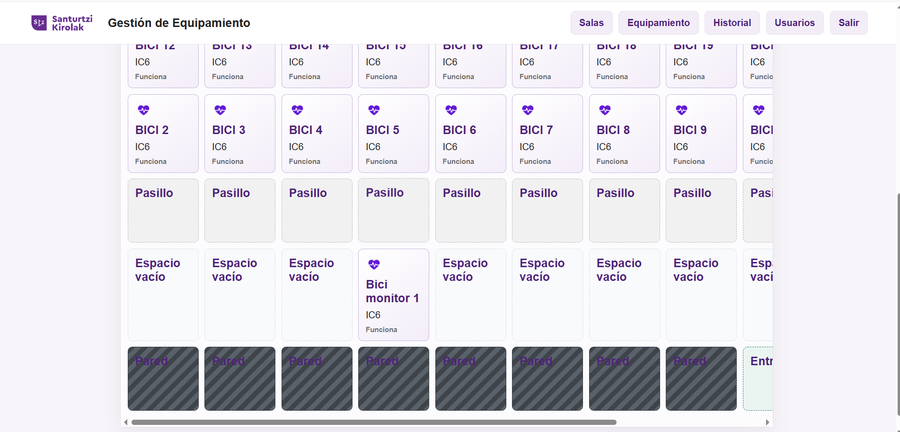Viewport: 900px width, 432px height.
Task: Click the horizontal scrollbar left arrow
Action: pyautogui.click(x=126, y=422)
